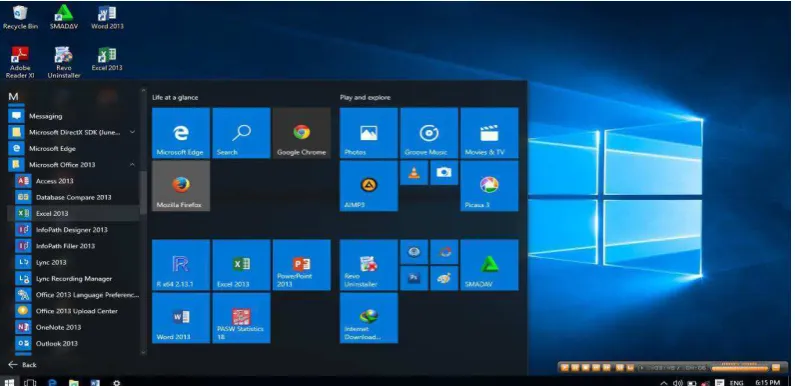Select the SMADAV desktop shortcut
This screenshot has width=795, height=386.
[64, 18]
